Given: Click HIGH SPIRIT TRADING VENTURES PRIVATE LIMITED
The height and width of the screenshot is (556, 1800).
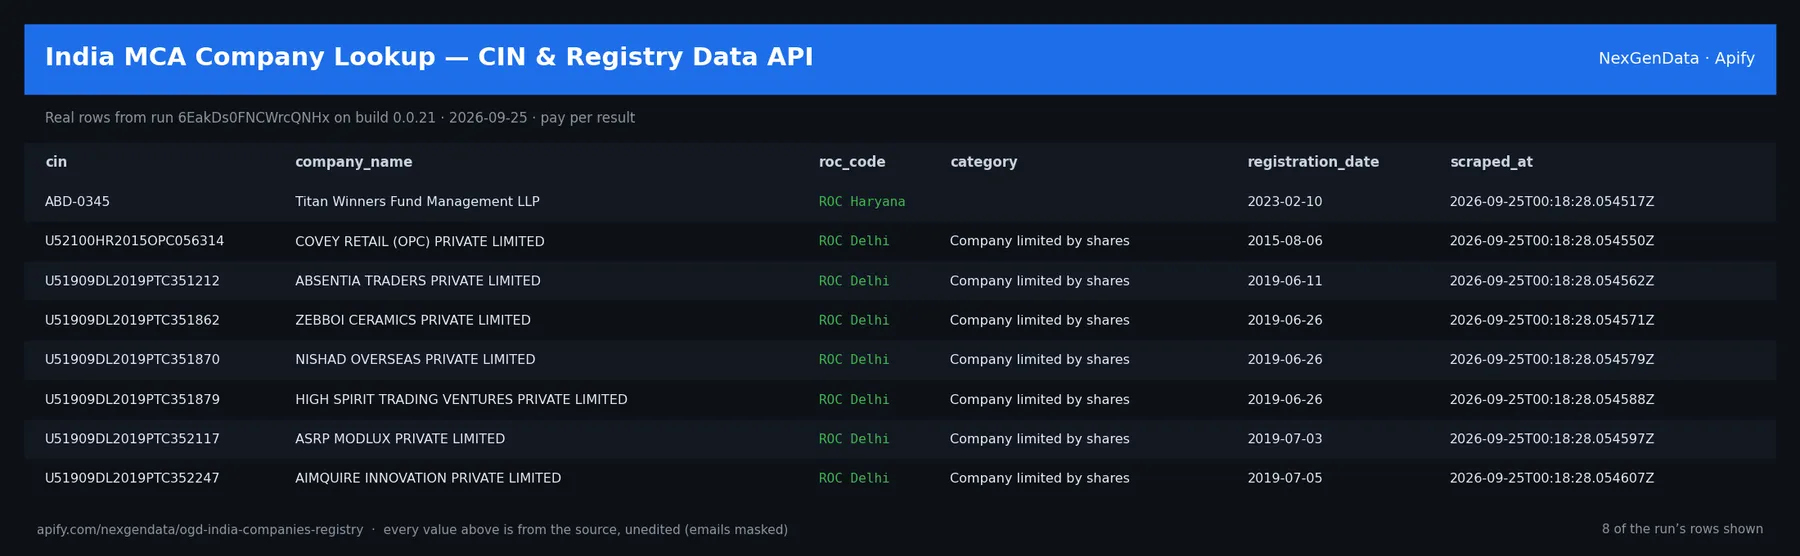Looking at the screenshot, I should coord(461,399).
